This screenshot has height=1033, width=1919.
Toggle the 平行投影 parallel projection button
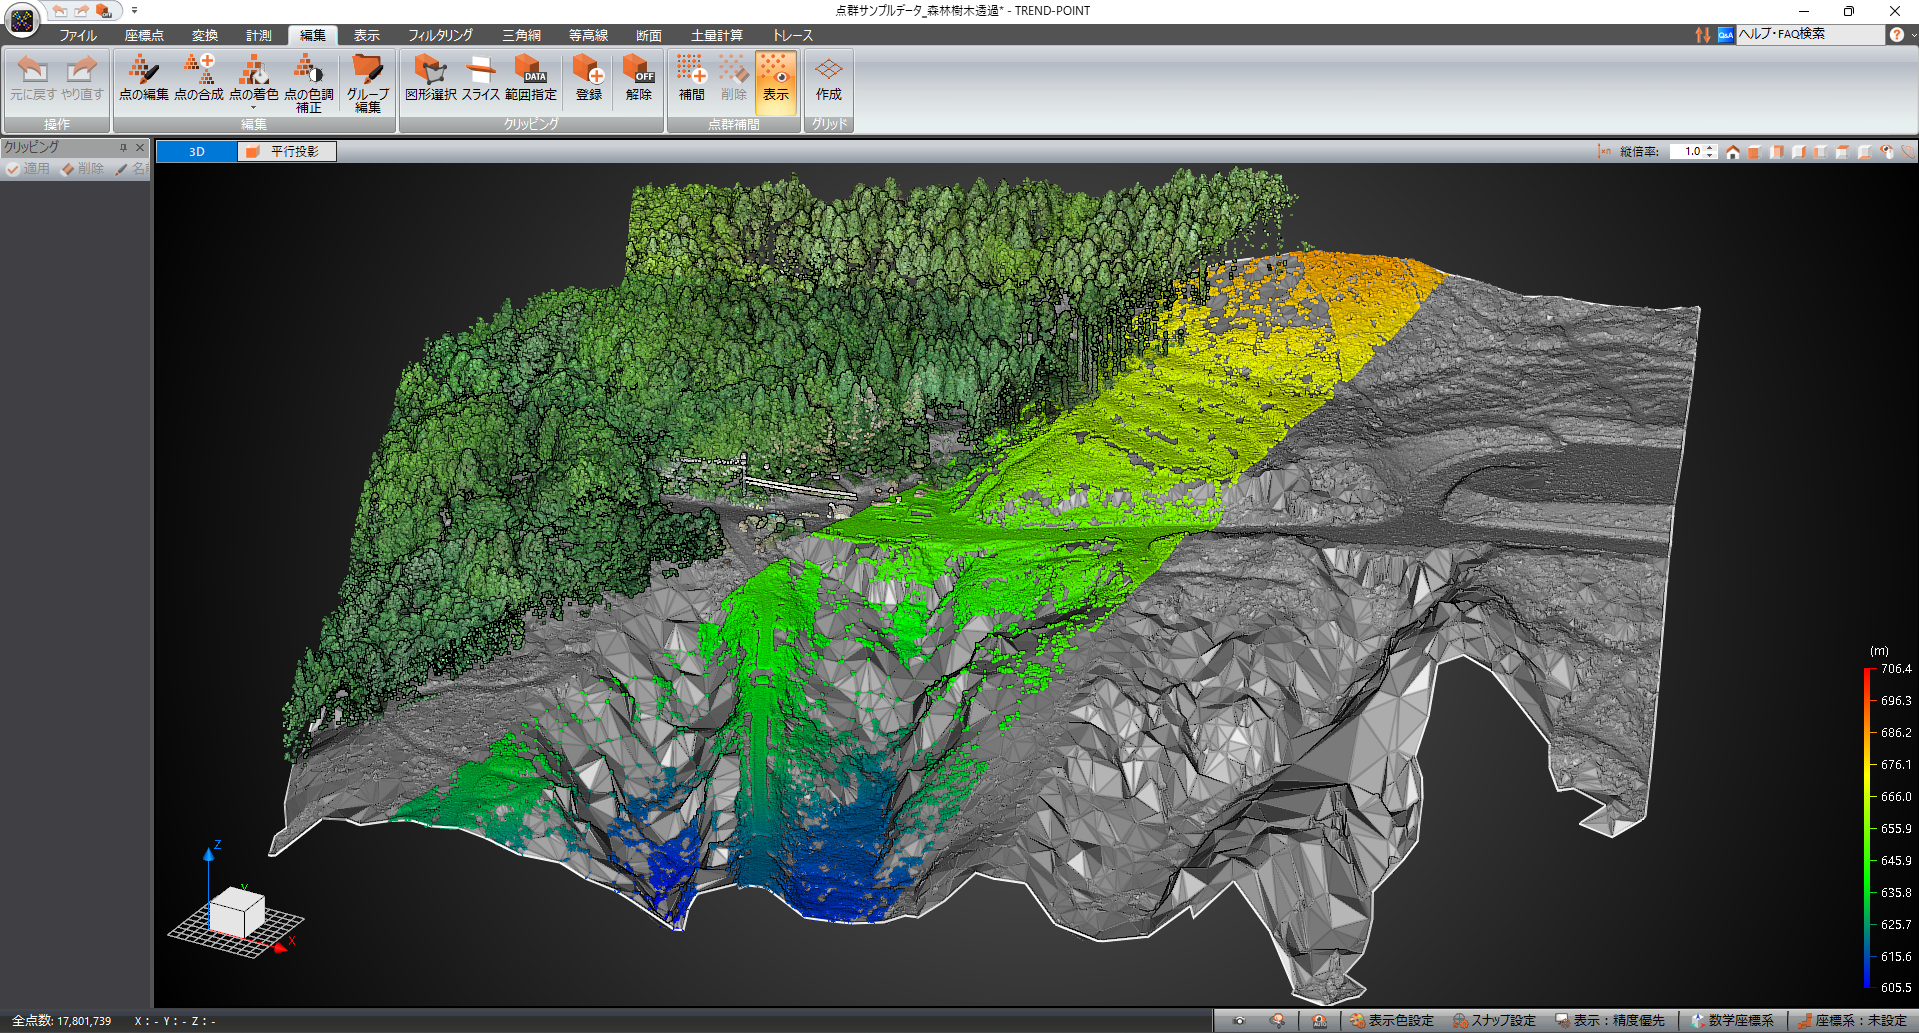pyautogui.click(x=287, y=152)
